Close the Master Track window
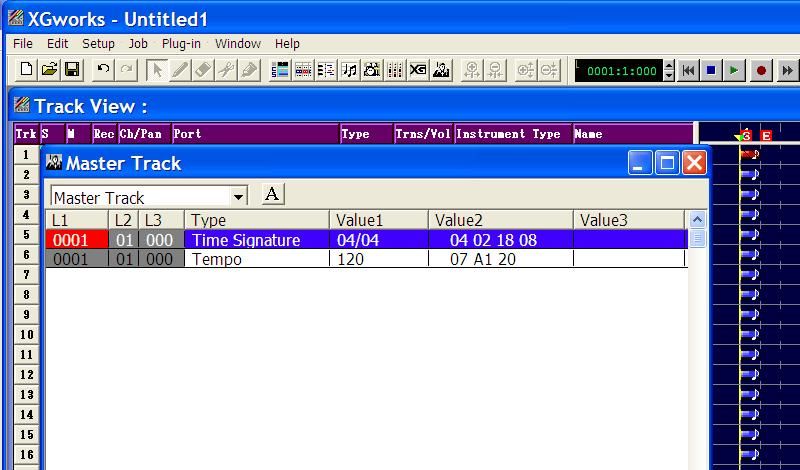 click(694, 163)
